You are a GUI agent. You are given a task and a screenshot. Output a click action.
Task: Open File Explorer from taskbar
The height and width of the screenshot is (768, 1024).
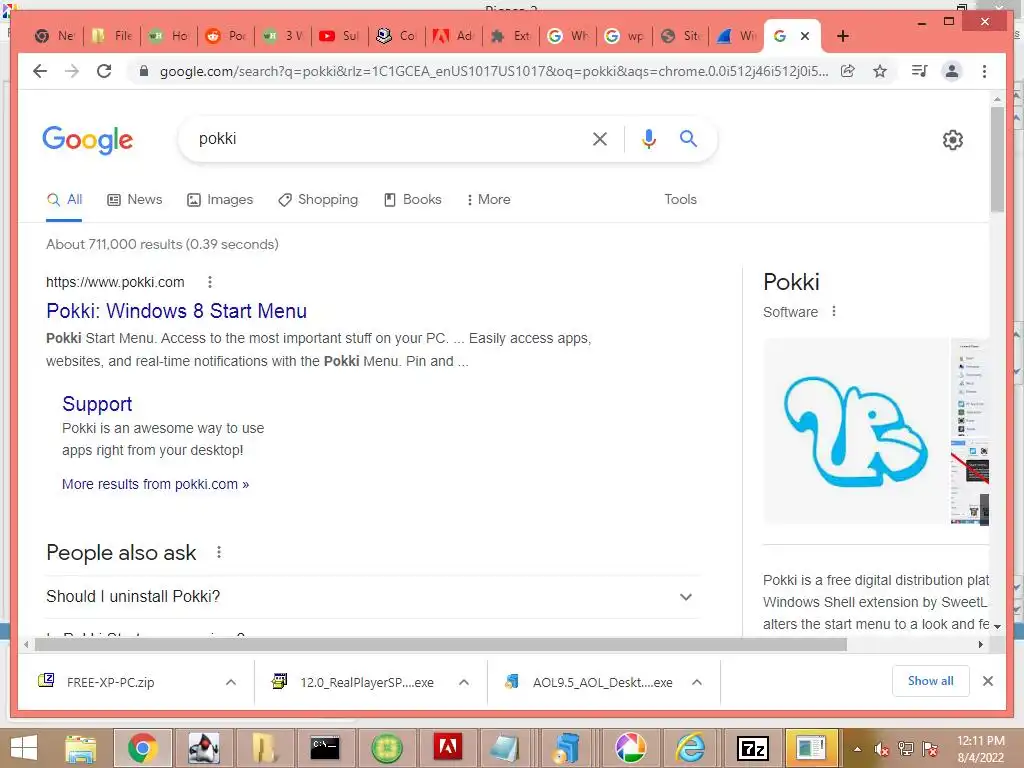pyautogui.click(x=80, y=748)
